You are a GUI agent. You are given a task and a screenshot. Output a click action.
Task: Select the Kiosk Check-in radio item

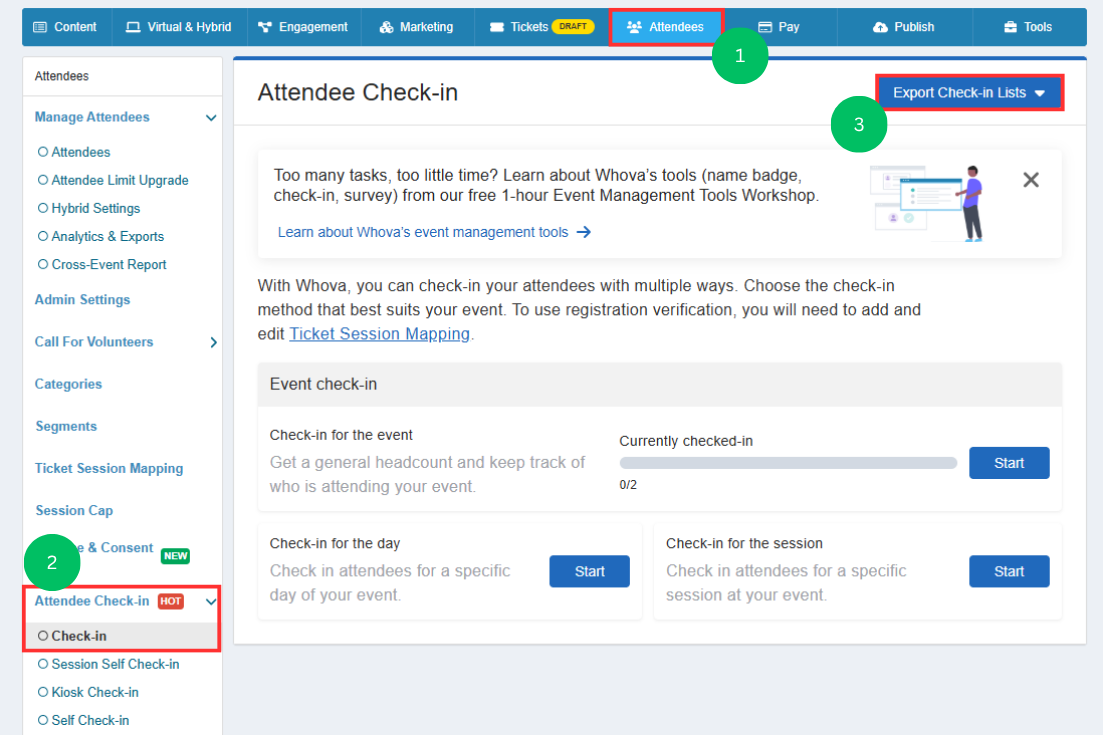88,692
